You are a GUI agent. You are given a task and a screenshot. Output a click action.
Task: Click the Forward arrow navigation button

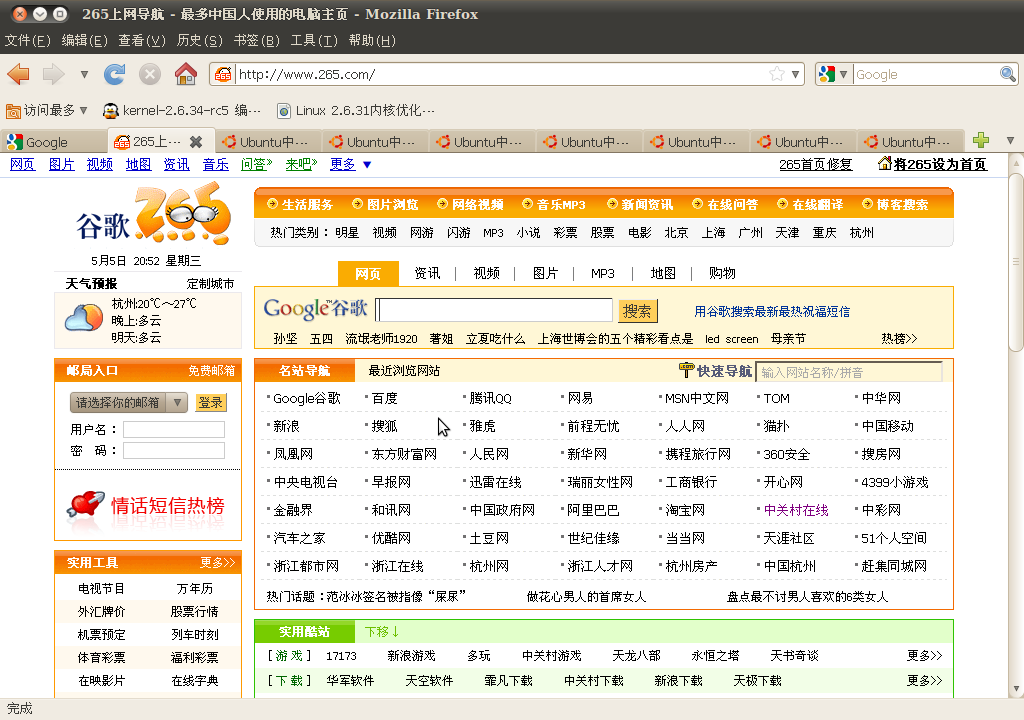point(54,74)
